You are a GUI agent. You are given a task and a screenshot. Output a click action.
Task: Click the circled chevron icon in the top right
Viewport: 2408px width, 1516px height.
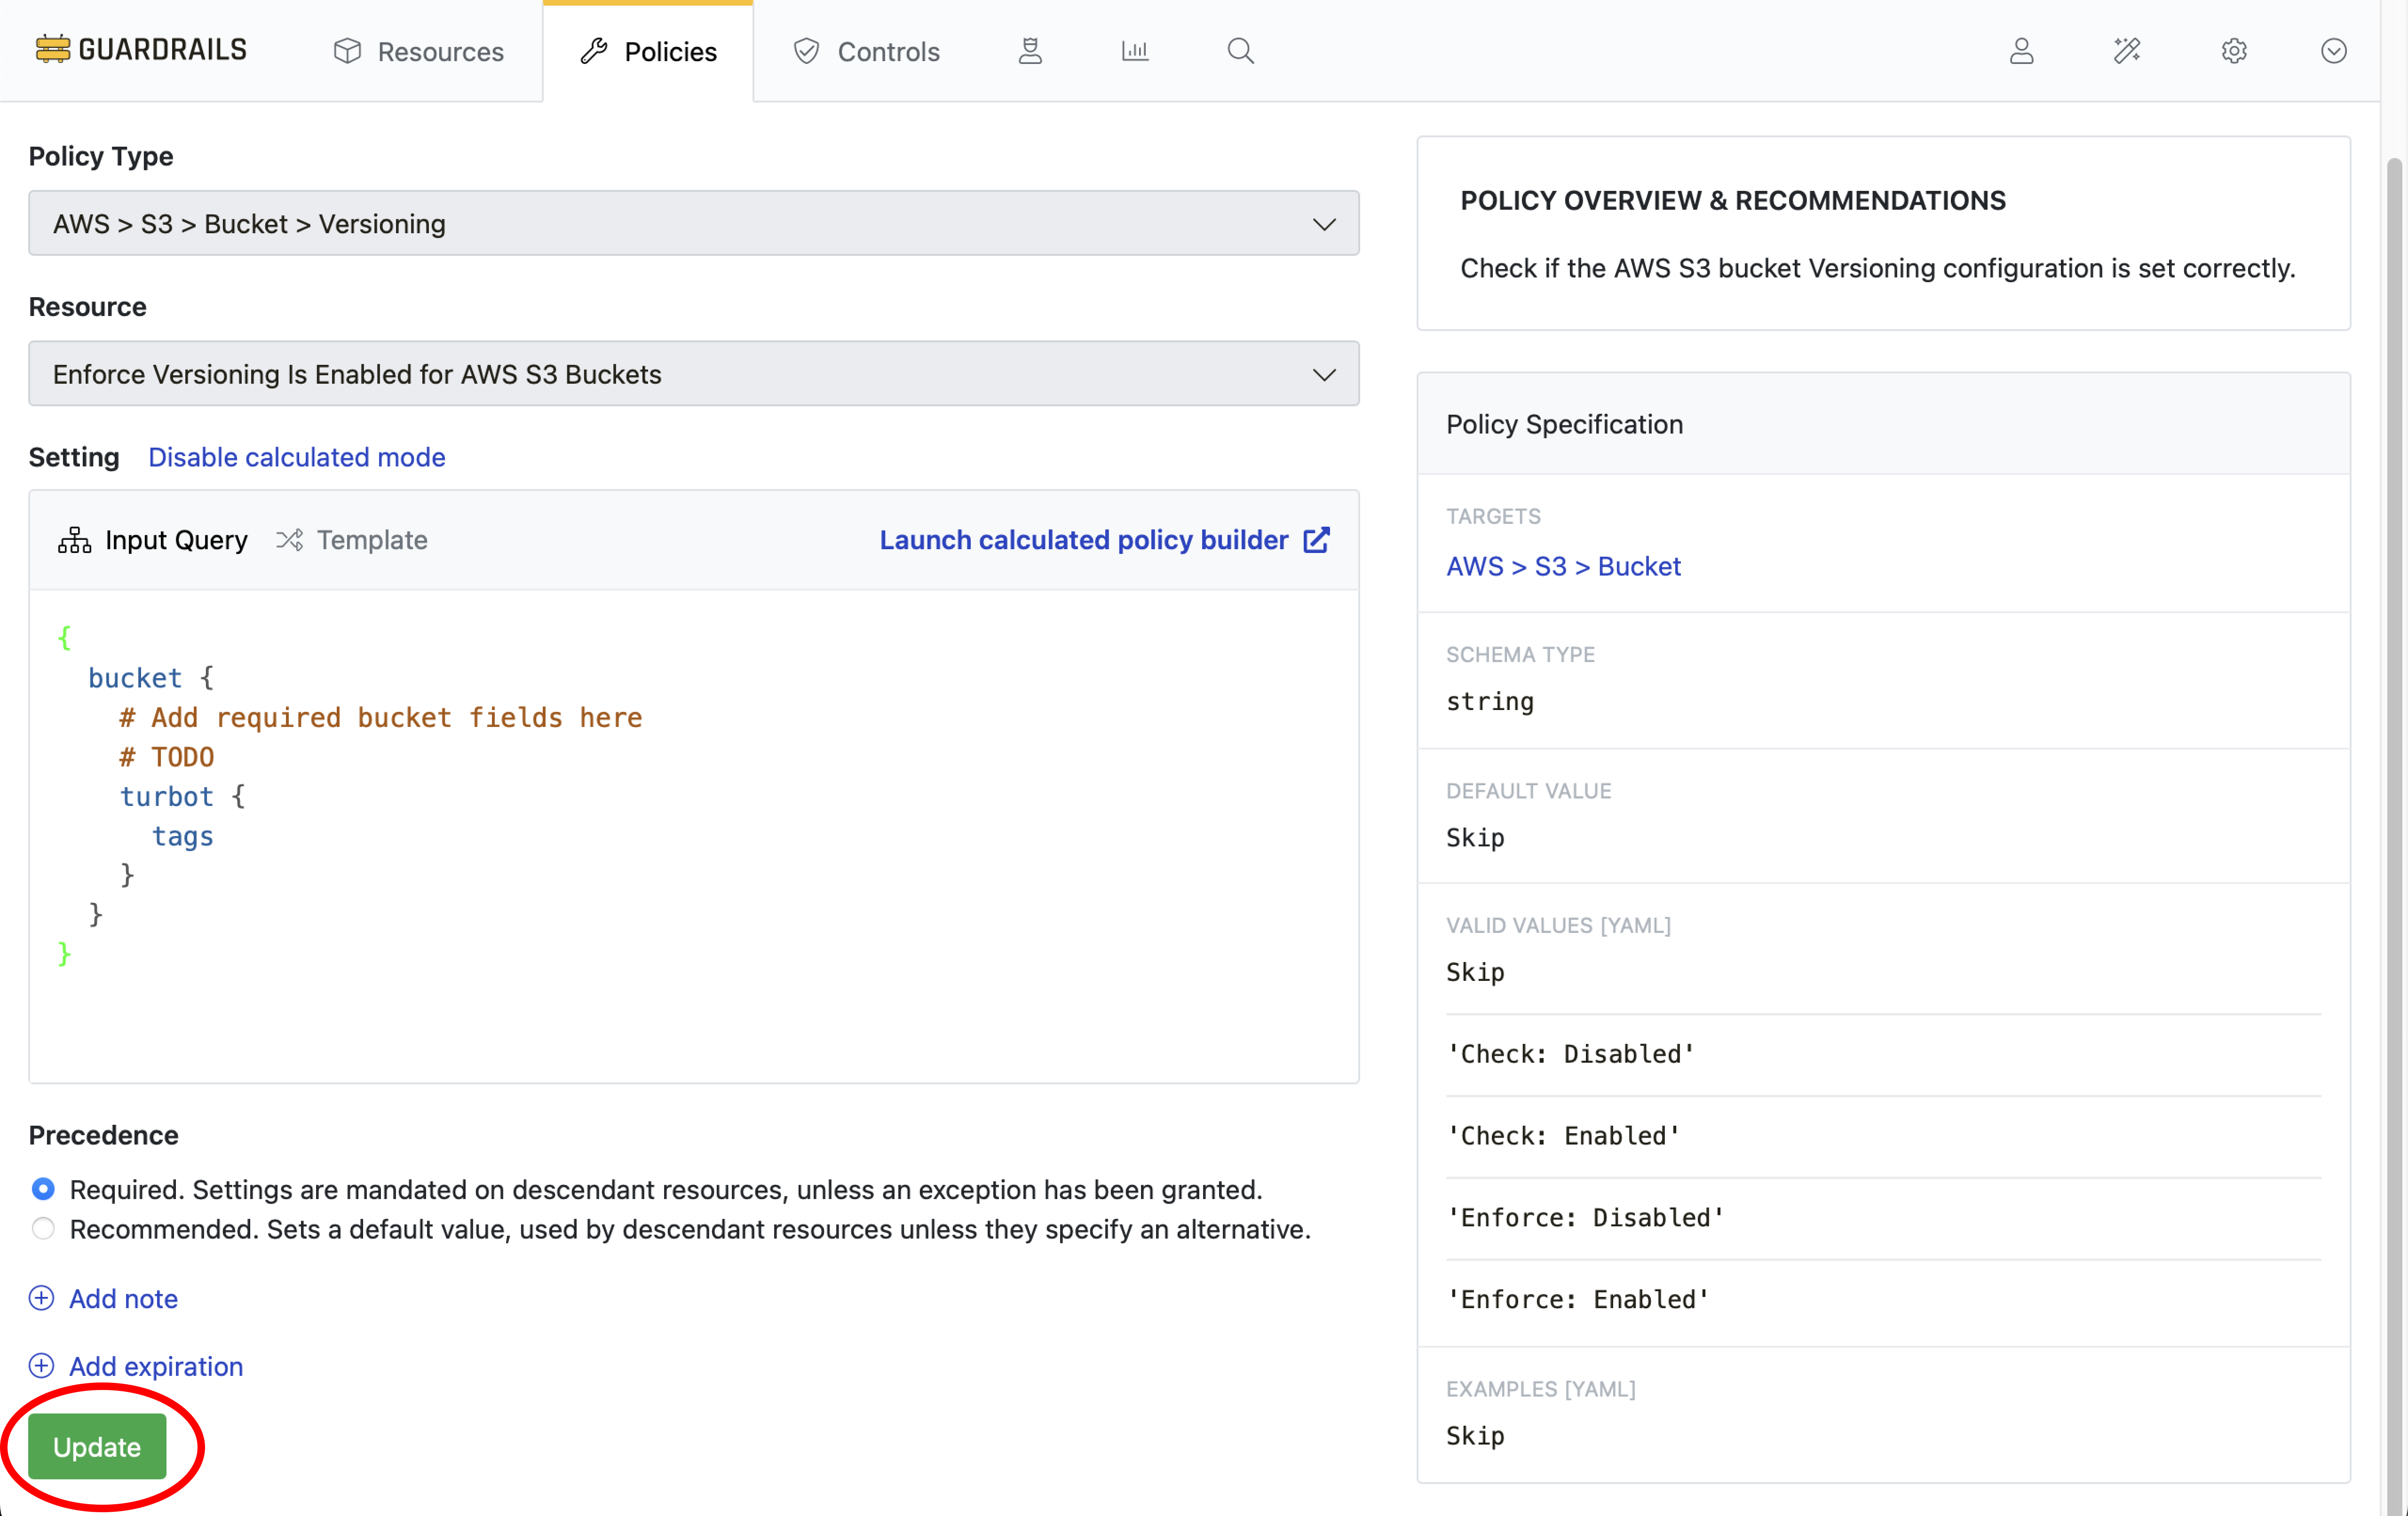2333,51
